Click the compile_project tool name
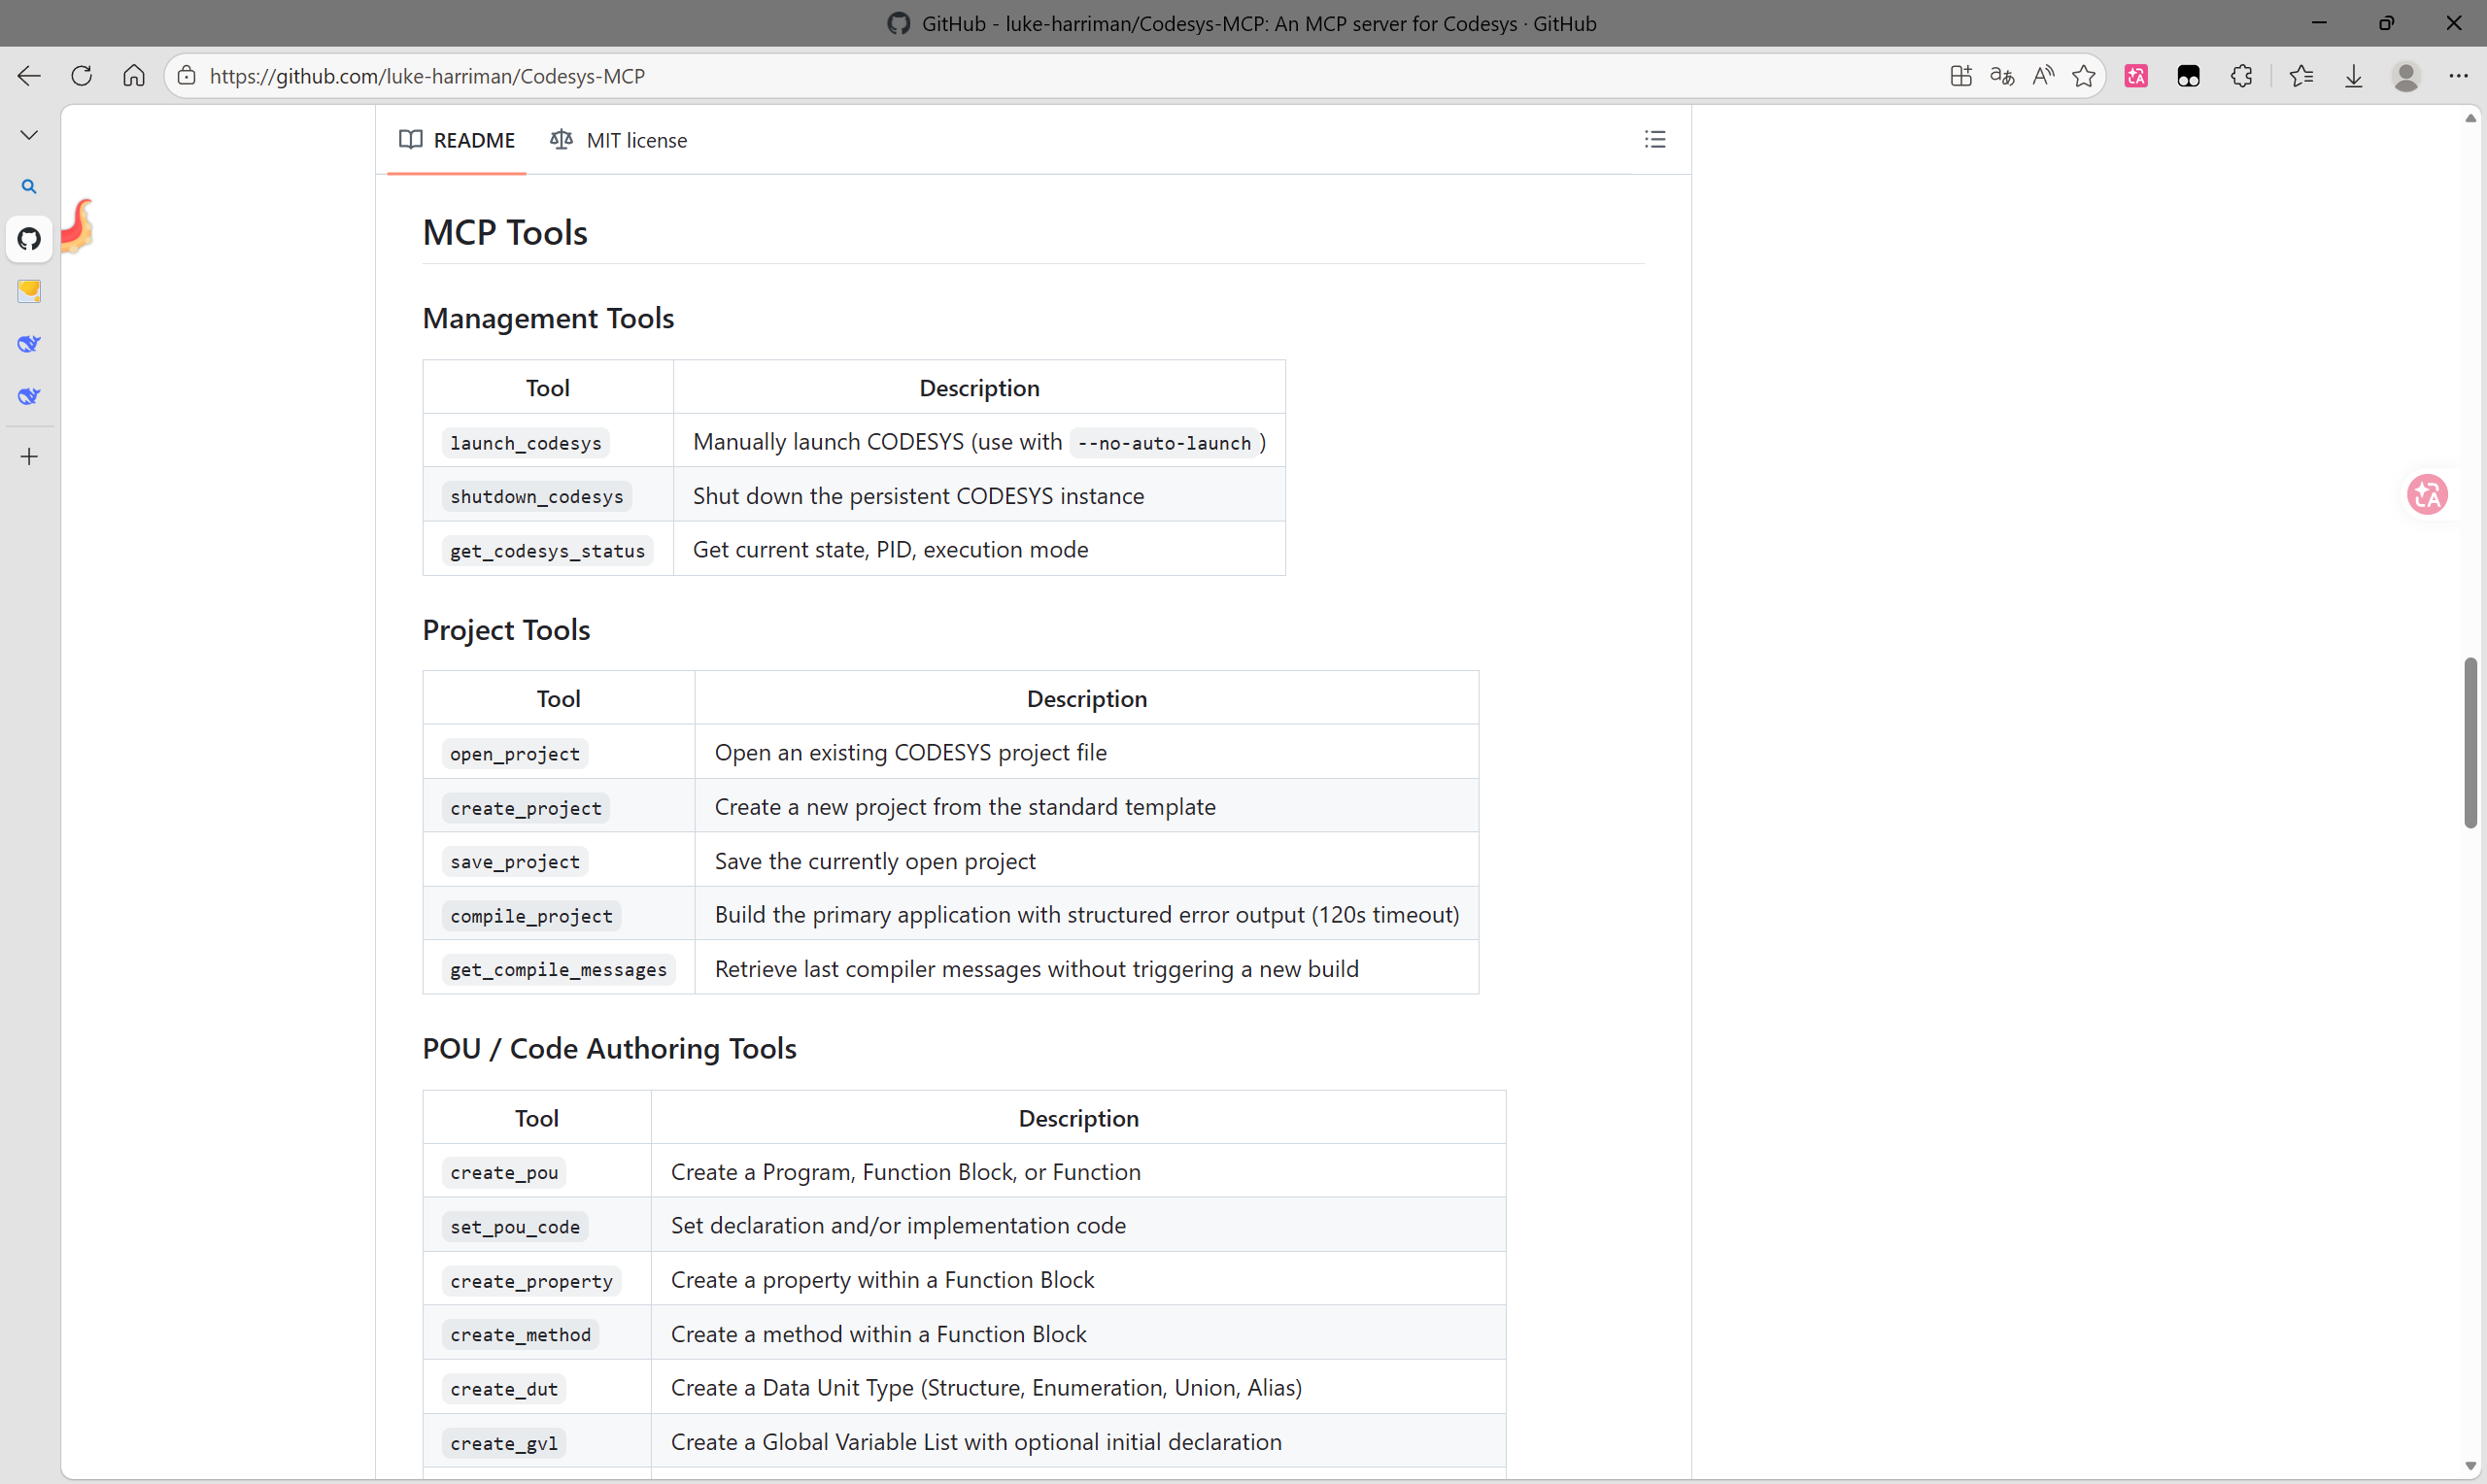 pos(531,916)
